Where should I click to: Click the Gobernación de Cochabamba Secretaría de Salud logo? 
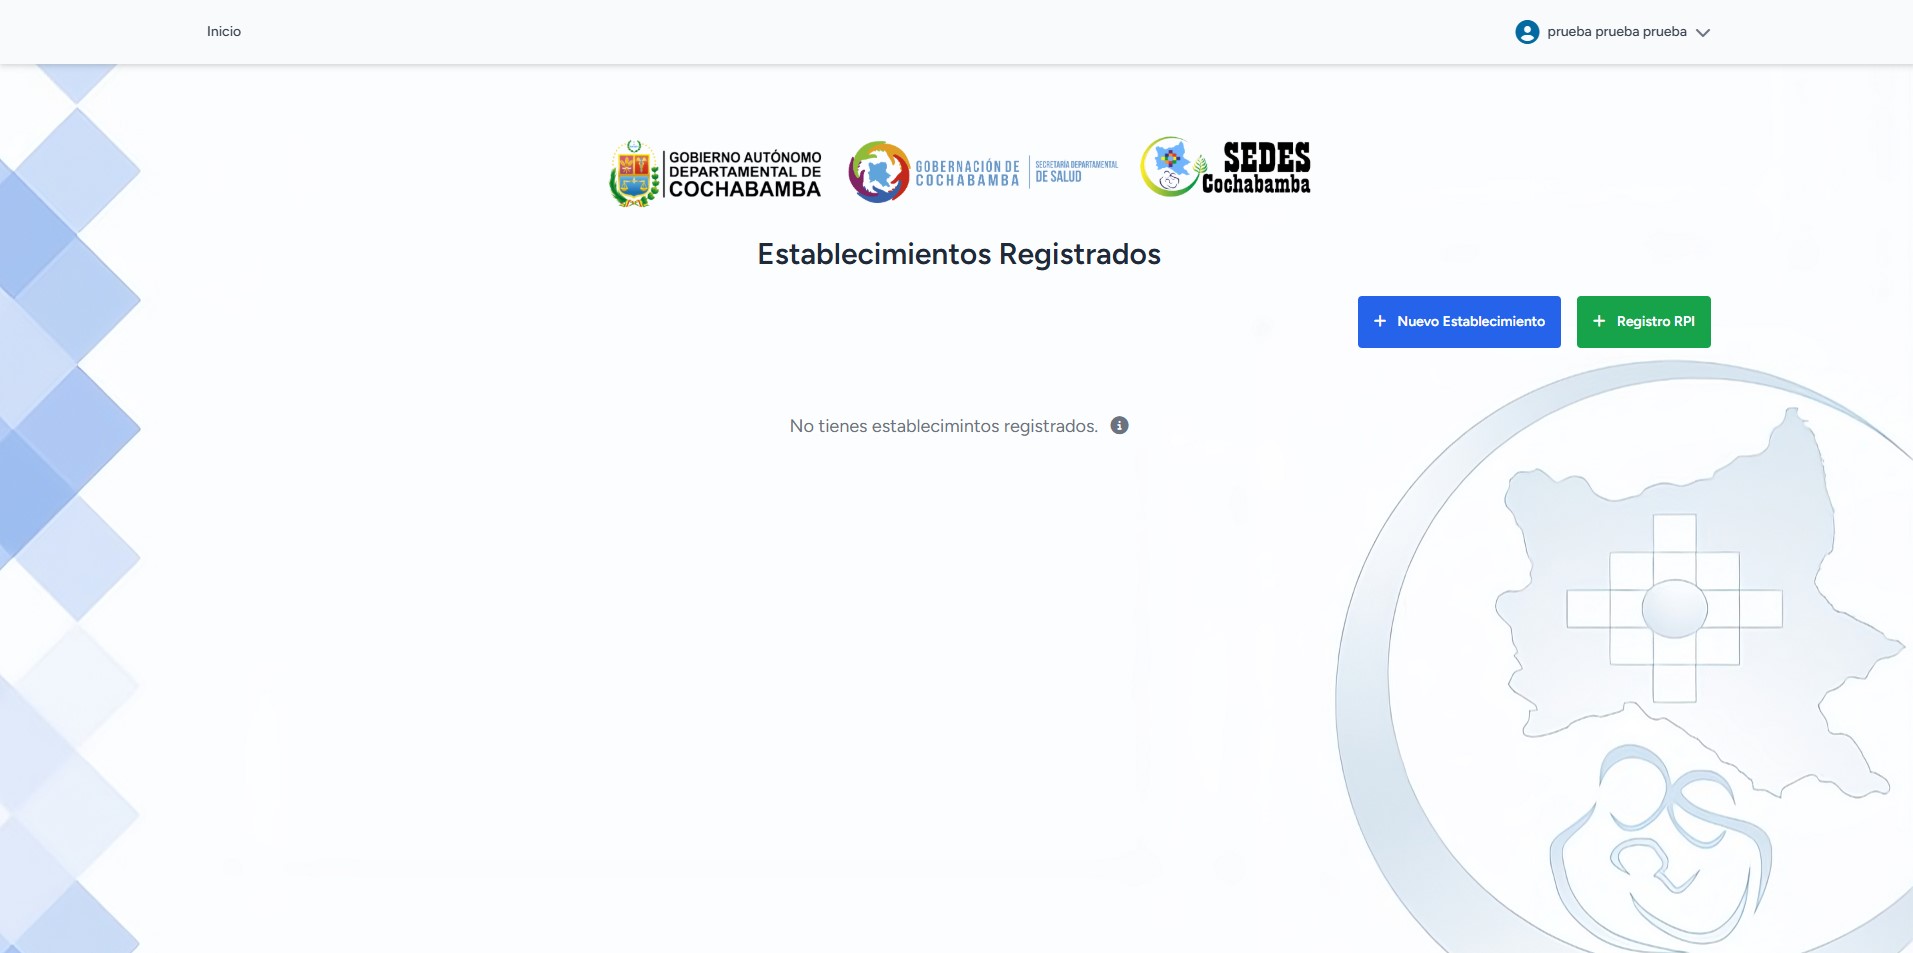point(983,172)
